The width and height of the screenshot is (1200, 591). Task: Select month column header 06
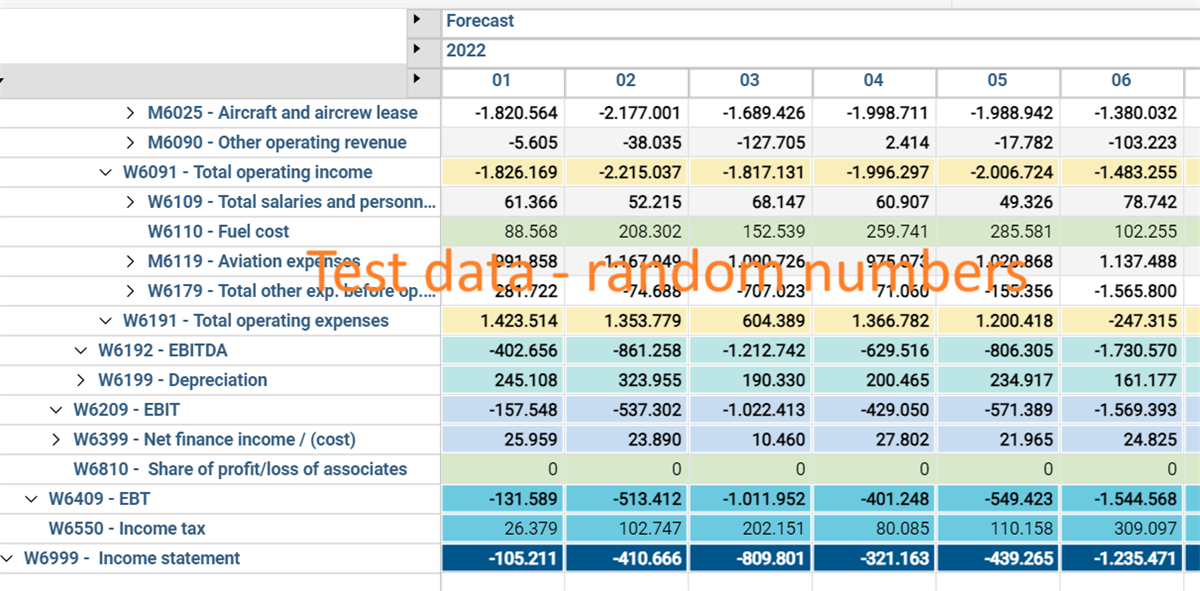pos(1121,80)
